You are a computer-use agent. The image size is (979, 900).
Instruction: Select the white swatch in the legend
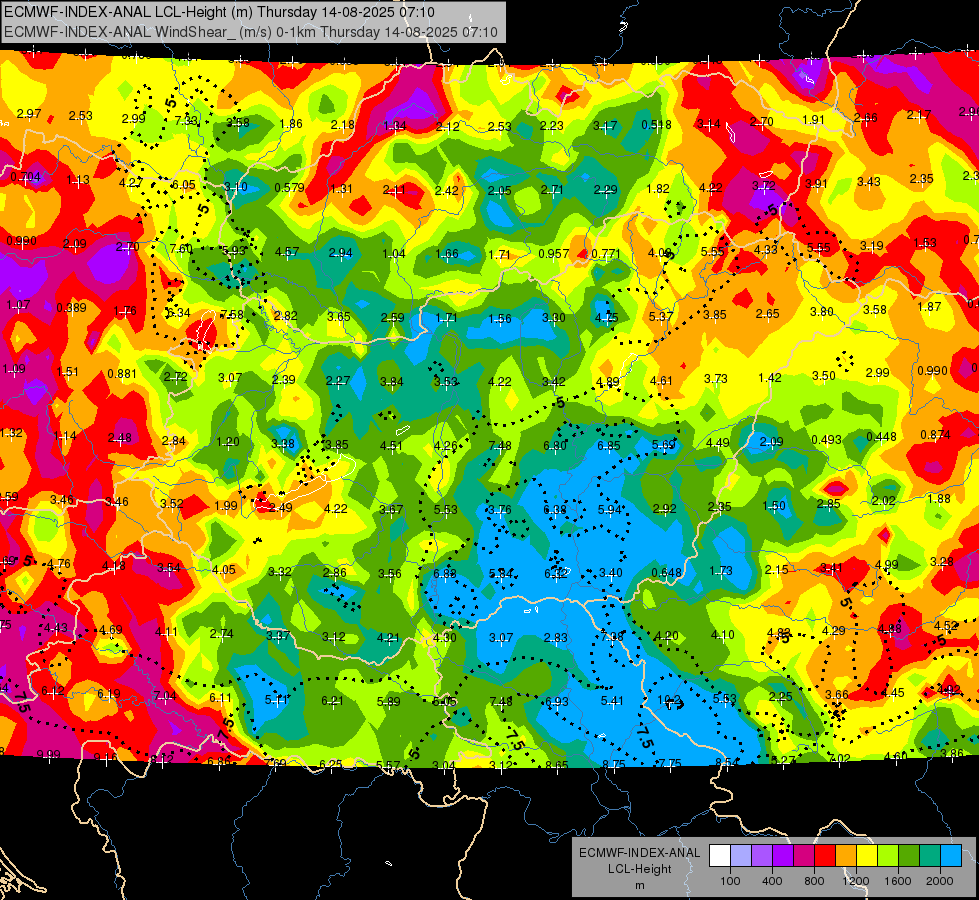coord(719,856)
